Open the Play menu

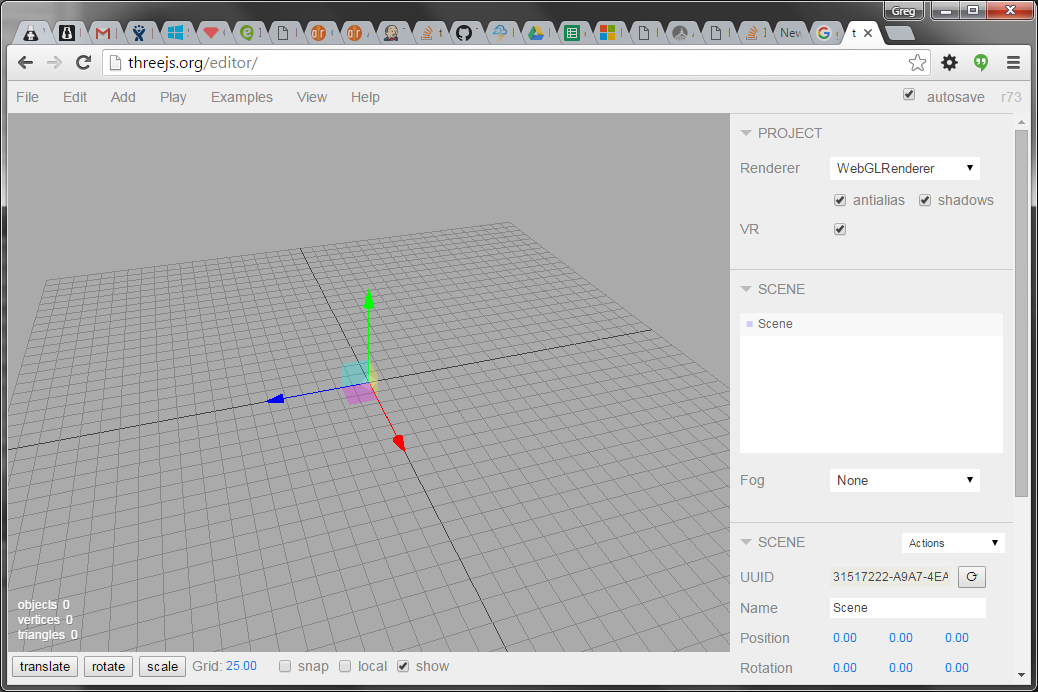173,97
